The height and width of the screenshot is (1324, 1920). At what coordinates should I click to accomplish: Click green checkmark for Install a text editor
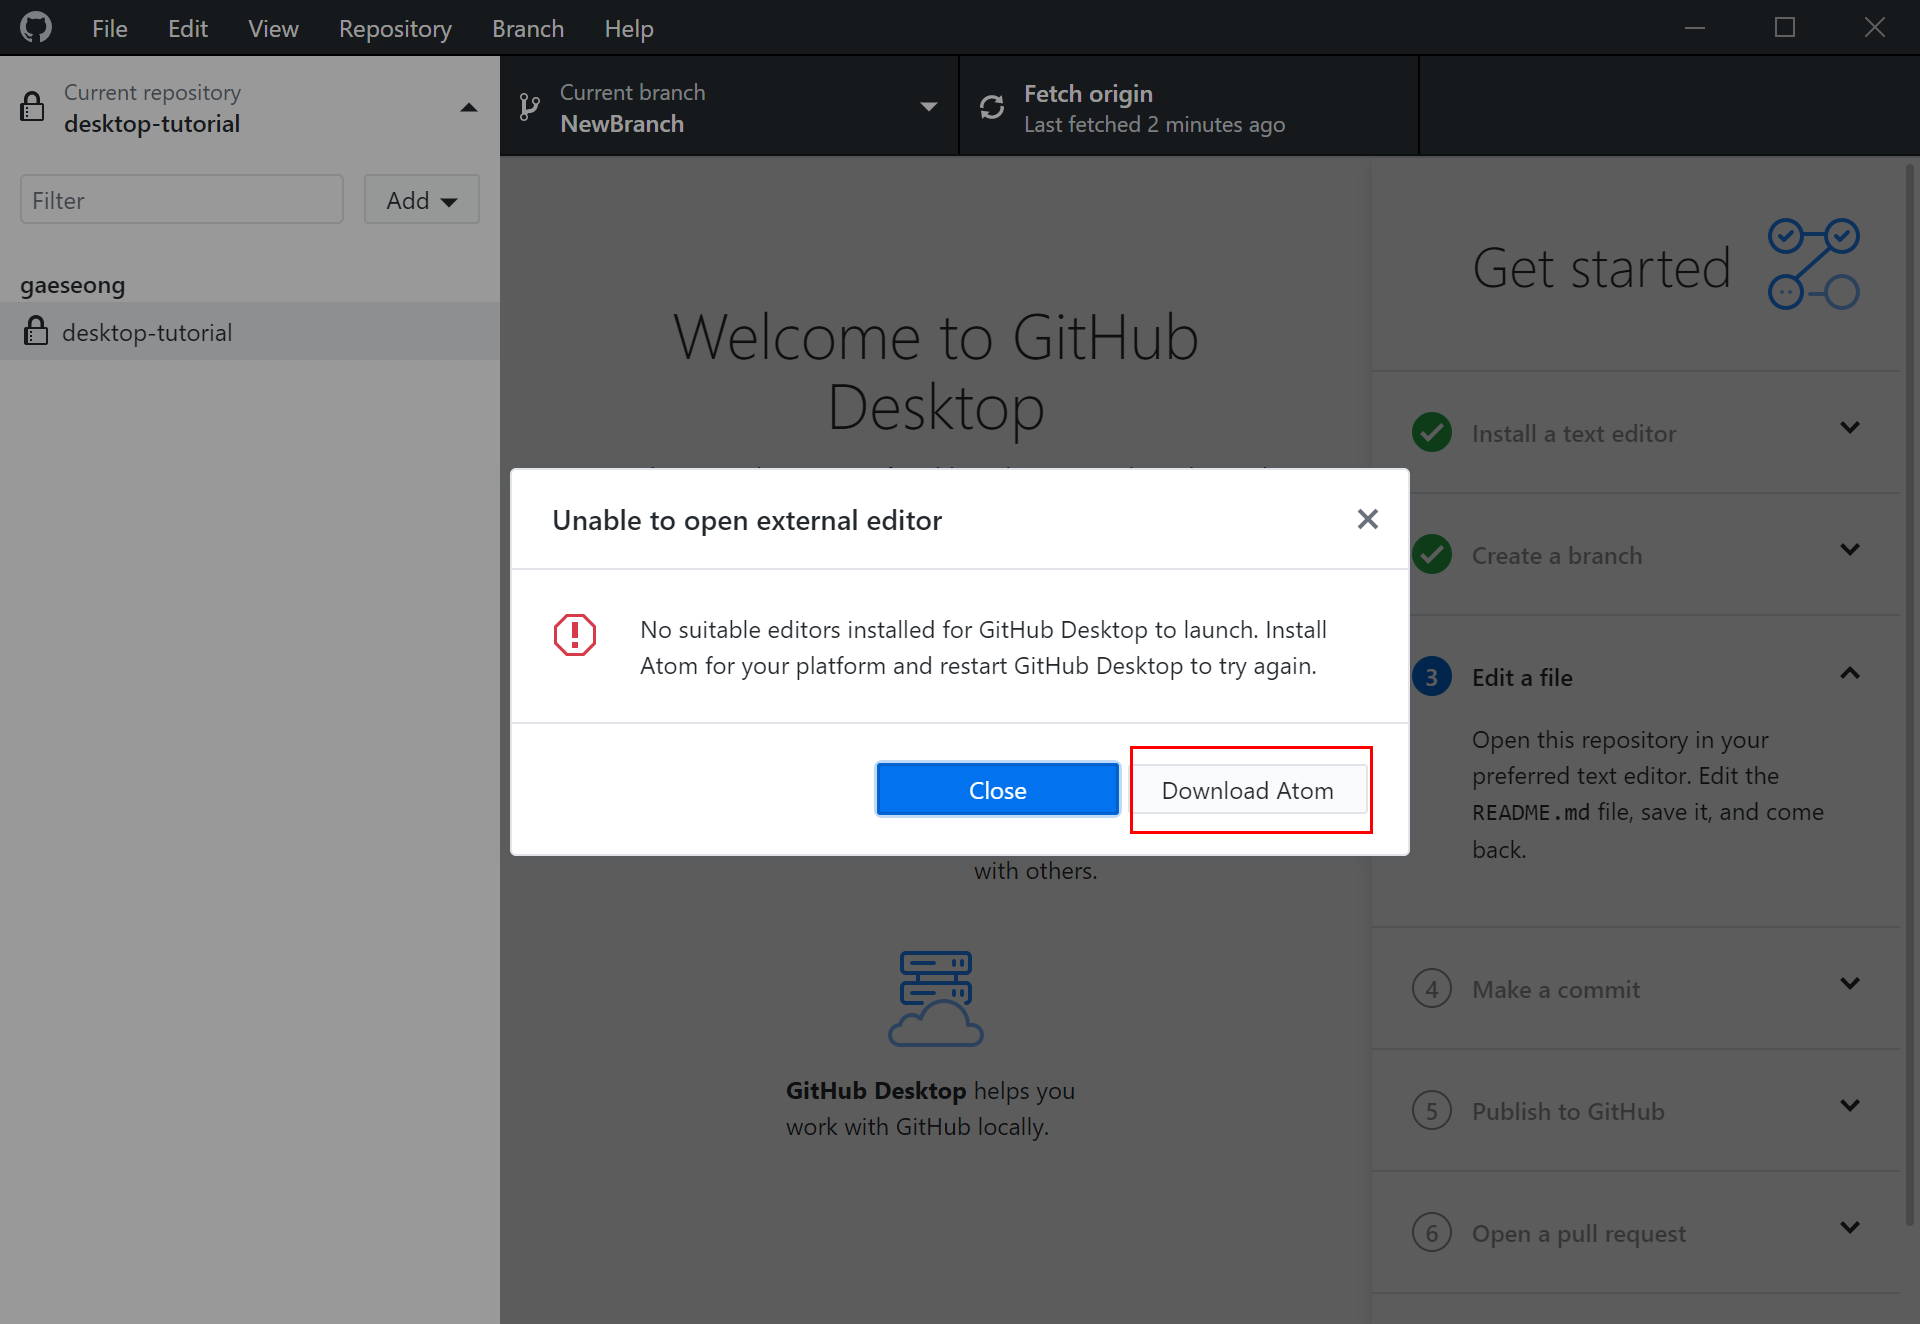pos(1432,432)
